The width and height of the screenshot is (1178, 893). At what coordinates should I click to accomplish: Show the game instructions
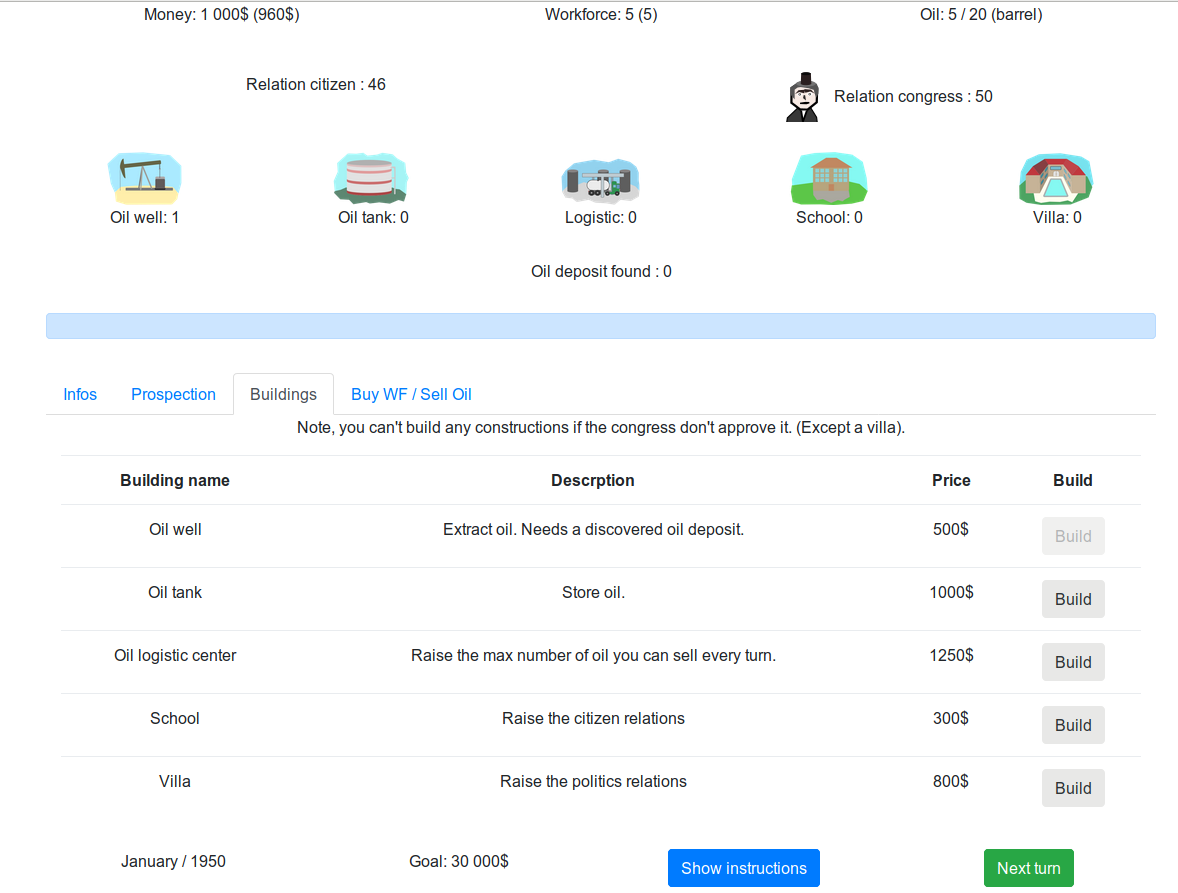coord(744,868)
